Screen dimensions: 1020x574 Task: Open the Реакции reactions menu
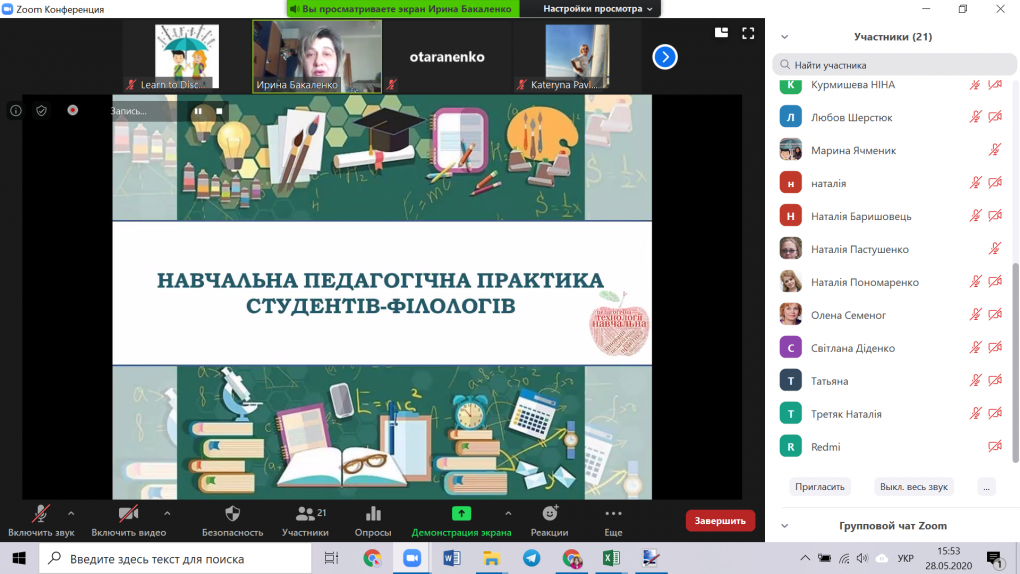(x=550, y=521)
